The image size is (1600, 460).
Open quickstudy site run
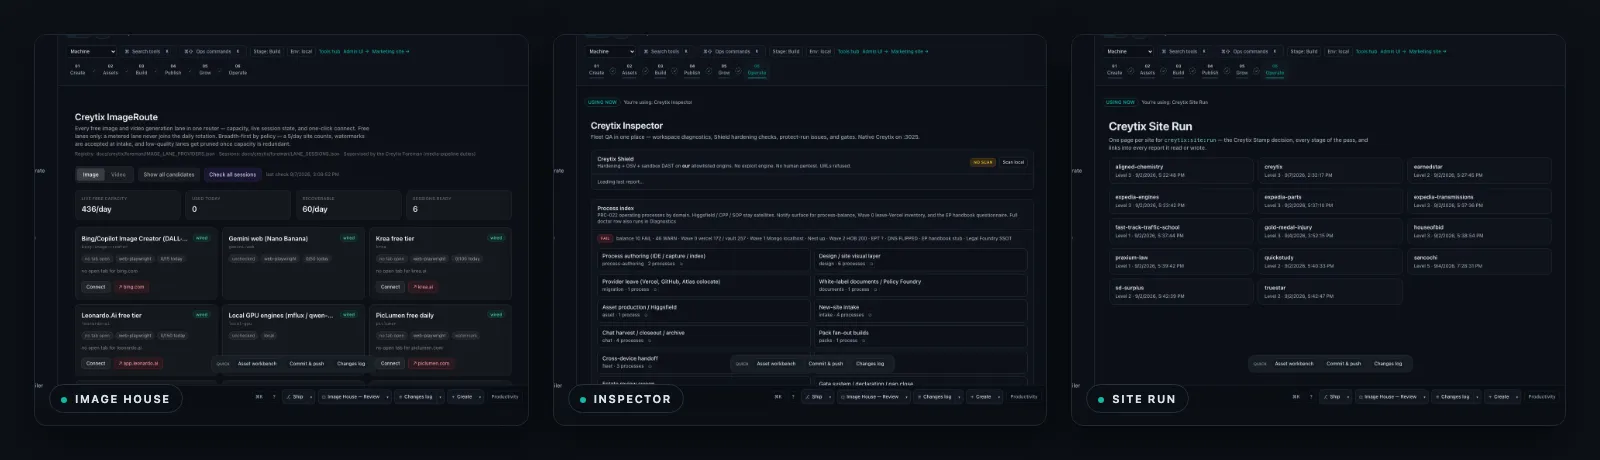tap(1330, 261)
